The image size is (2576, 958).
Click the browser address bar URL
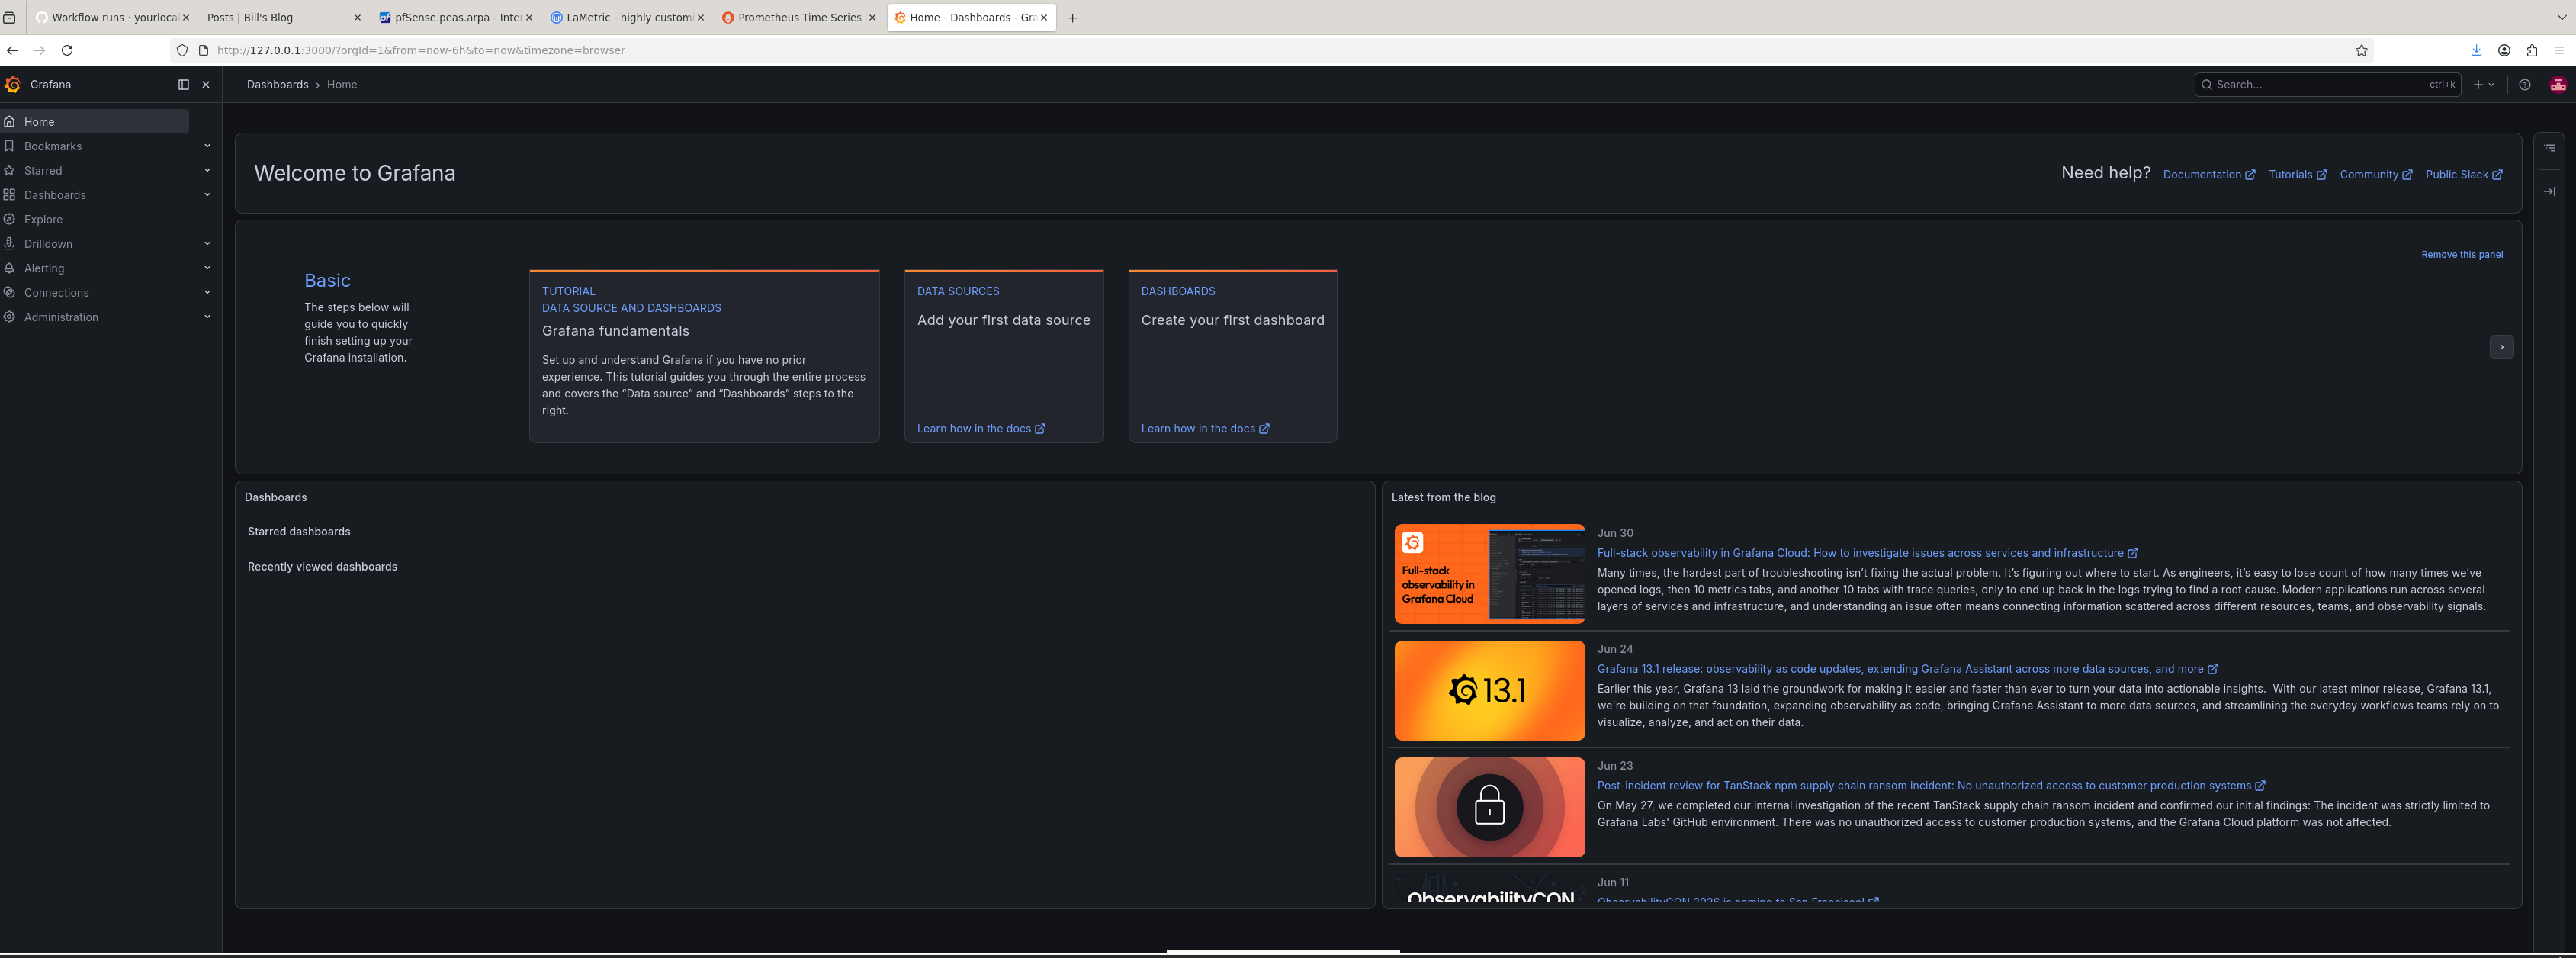click(x=421, y=51)
